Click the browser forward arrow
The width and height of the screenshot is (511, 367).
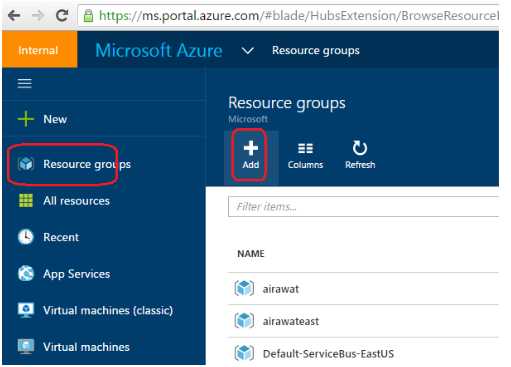click(38, 16)
